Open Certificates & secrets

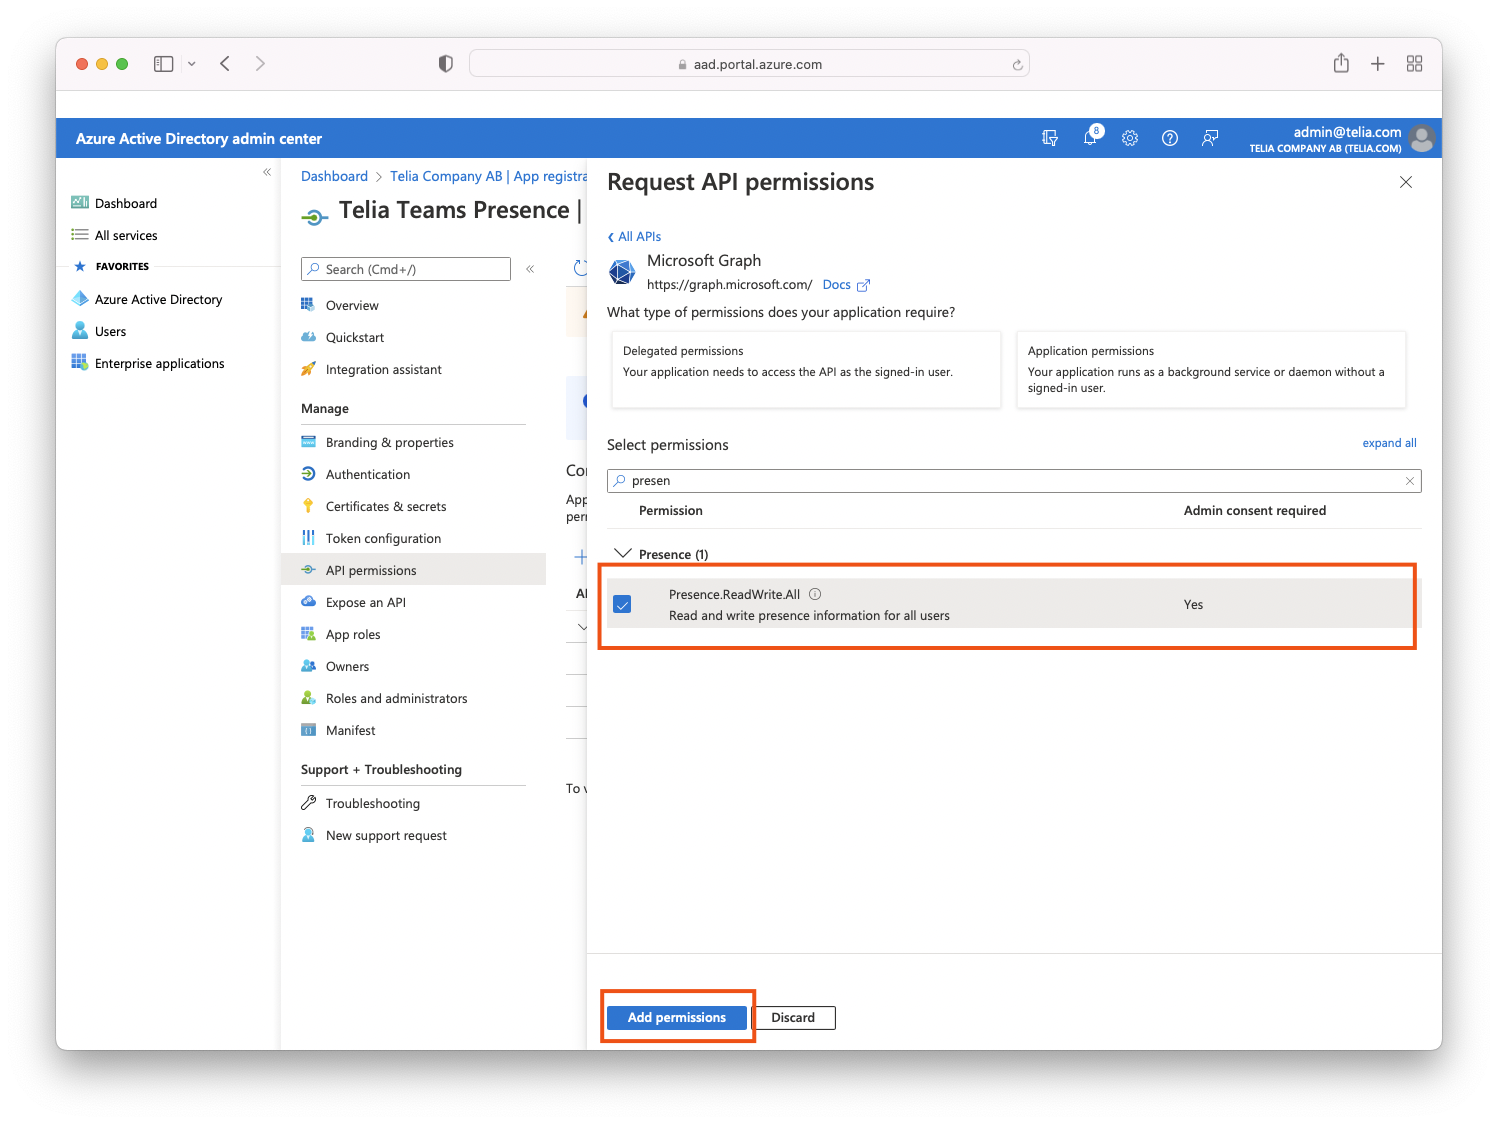point(386,506)
